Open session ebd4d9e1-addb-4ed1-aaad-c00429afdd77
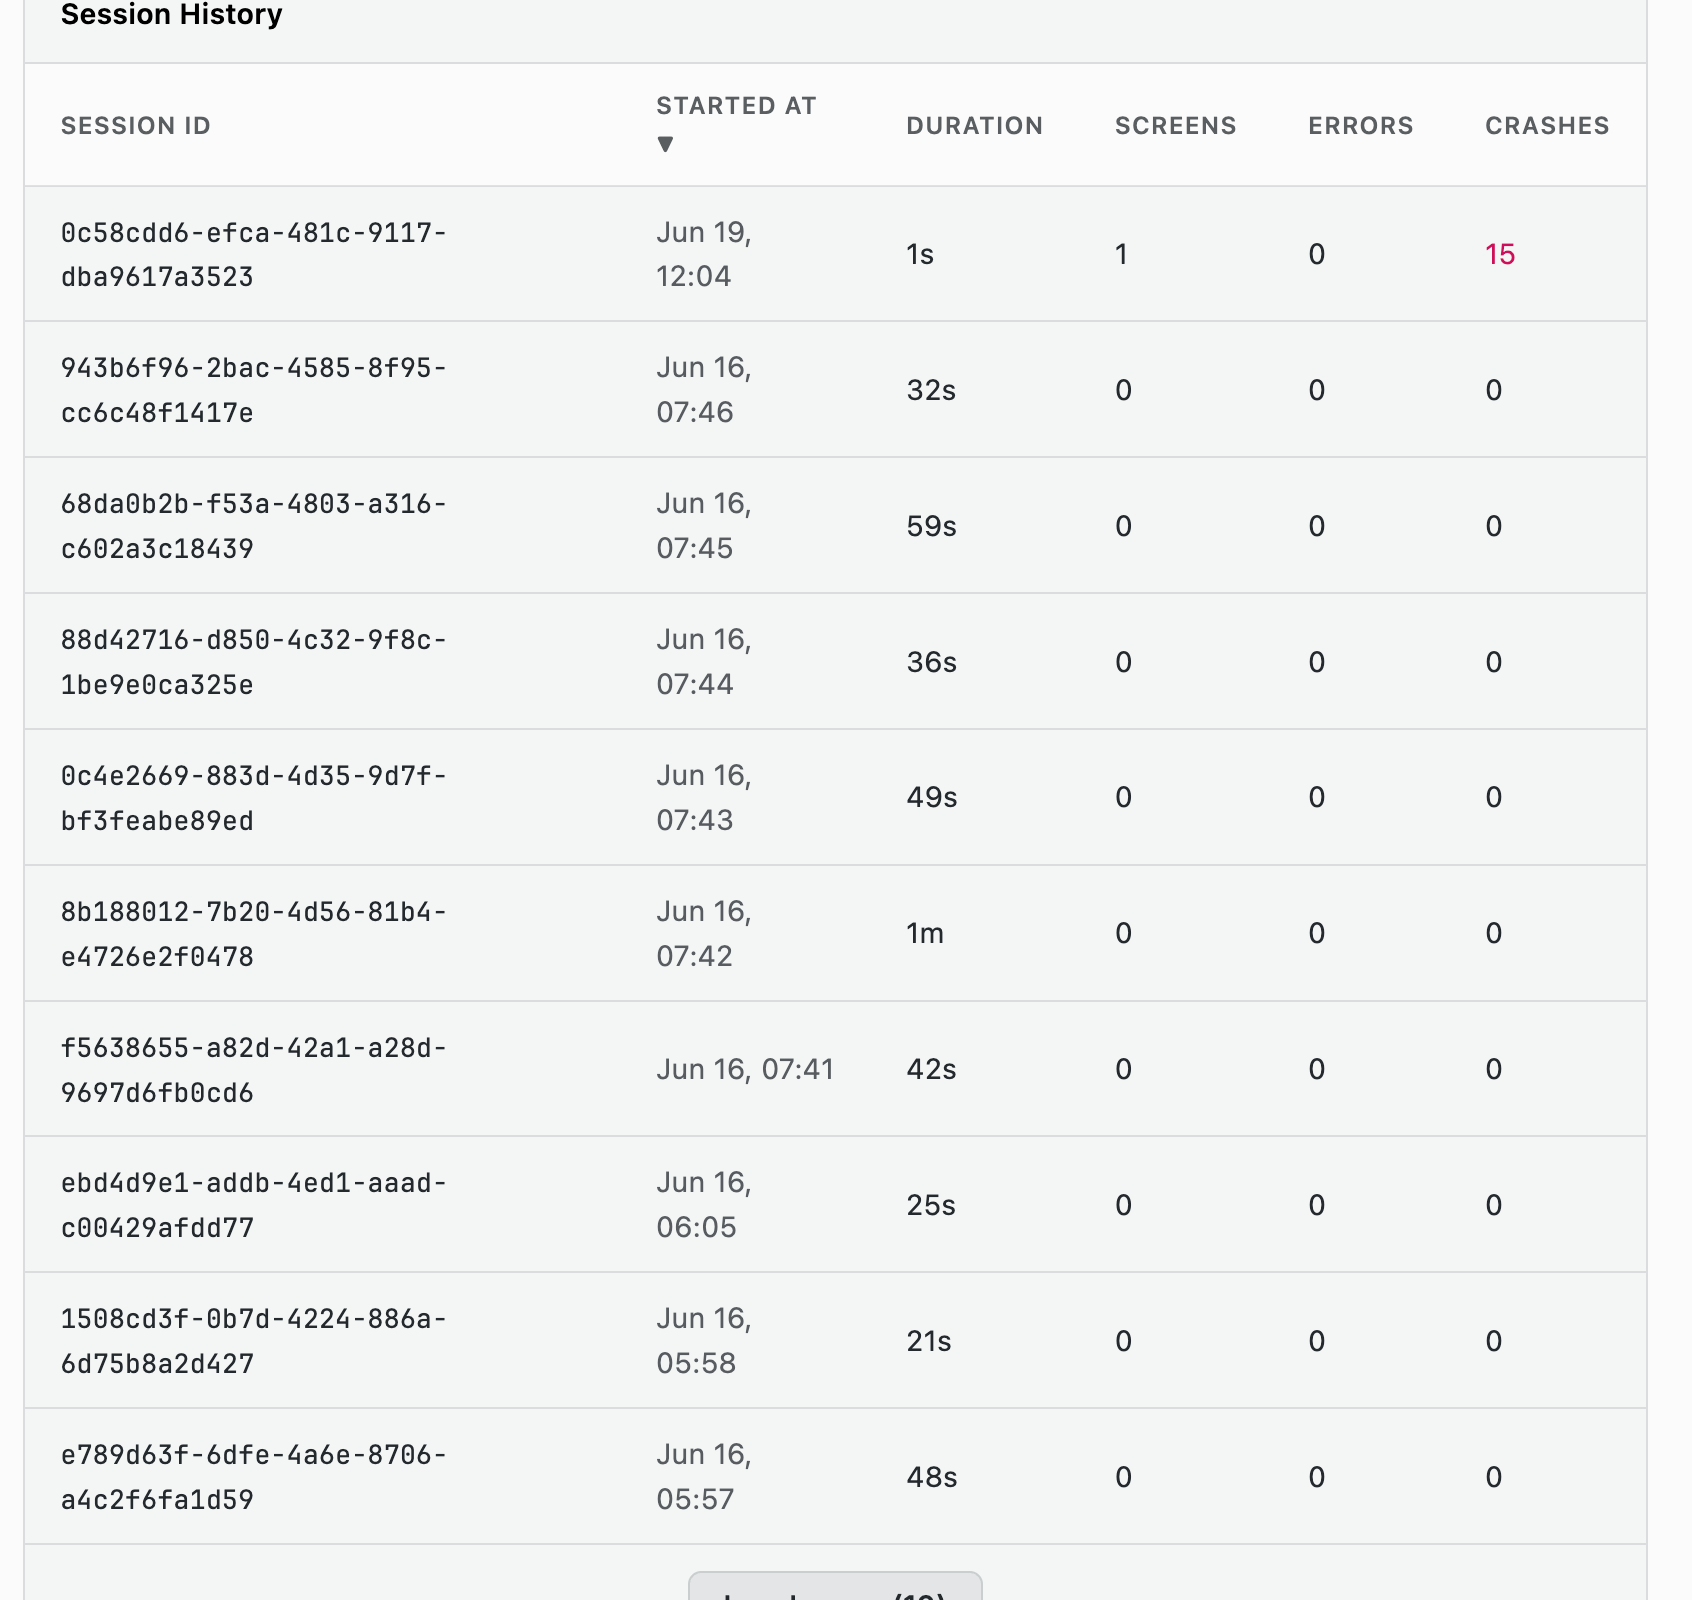Image resolution: width=1692 pixels, height=1600 pixels. pyautogui.click(x=254, y=1205)
